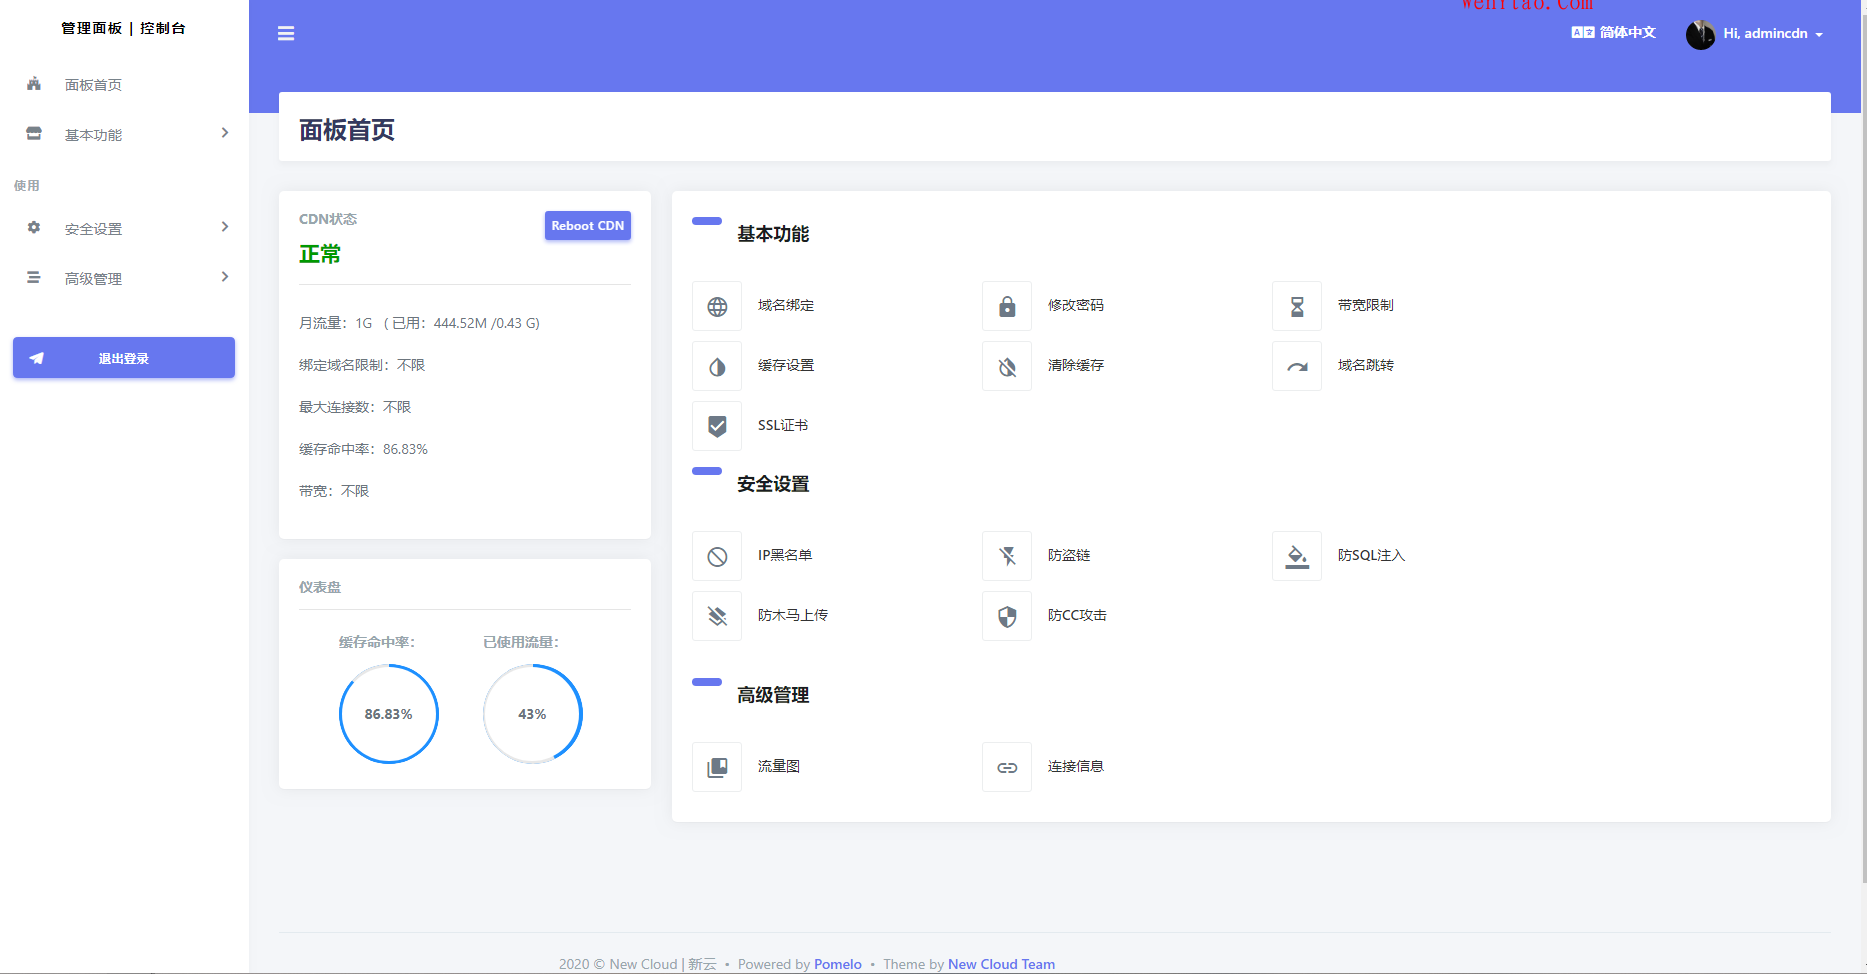
Task: Click the 修改密码 text link
Action: pyautogui.click(x=1076, y=306)
